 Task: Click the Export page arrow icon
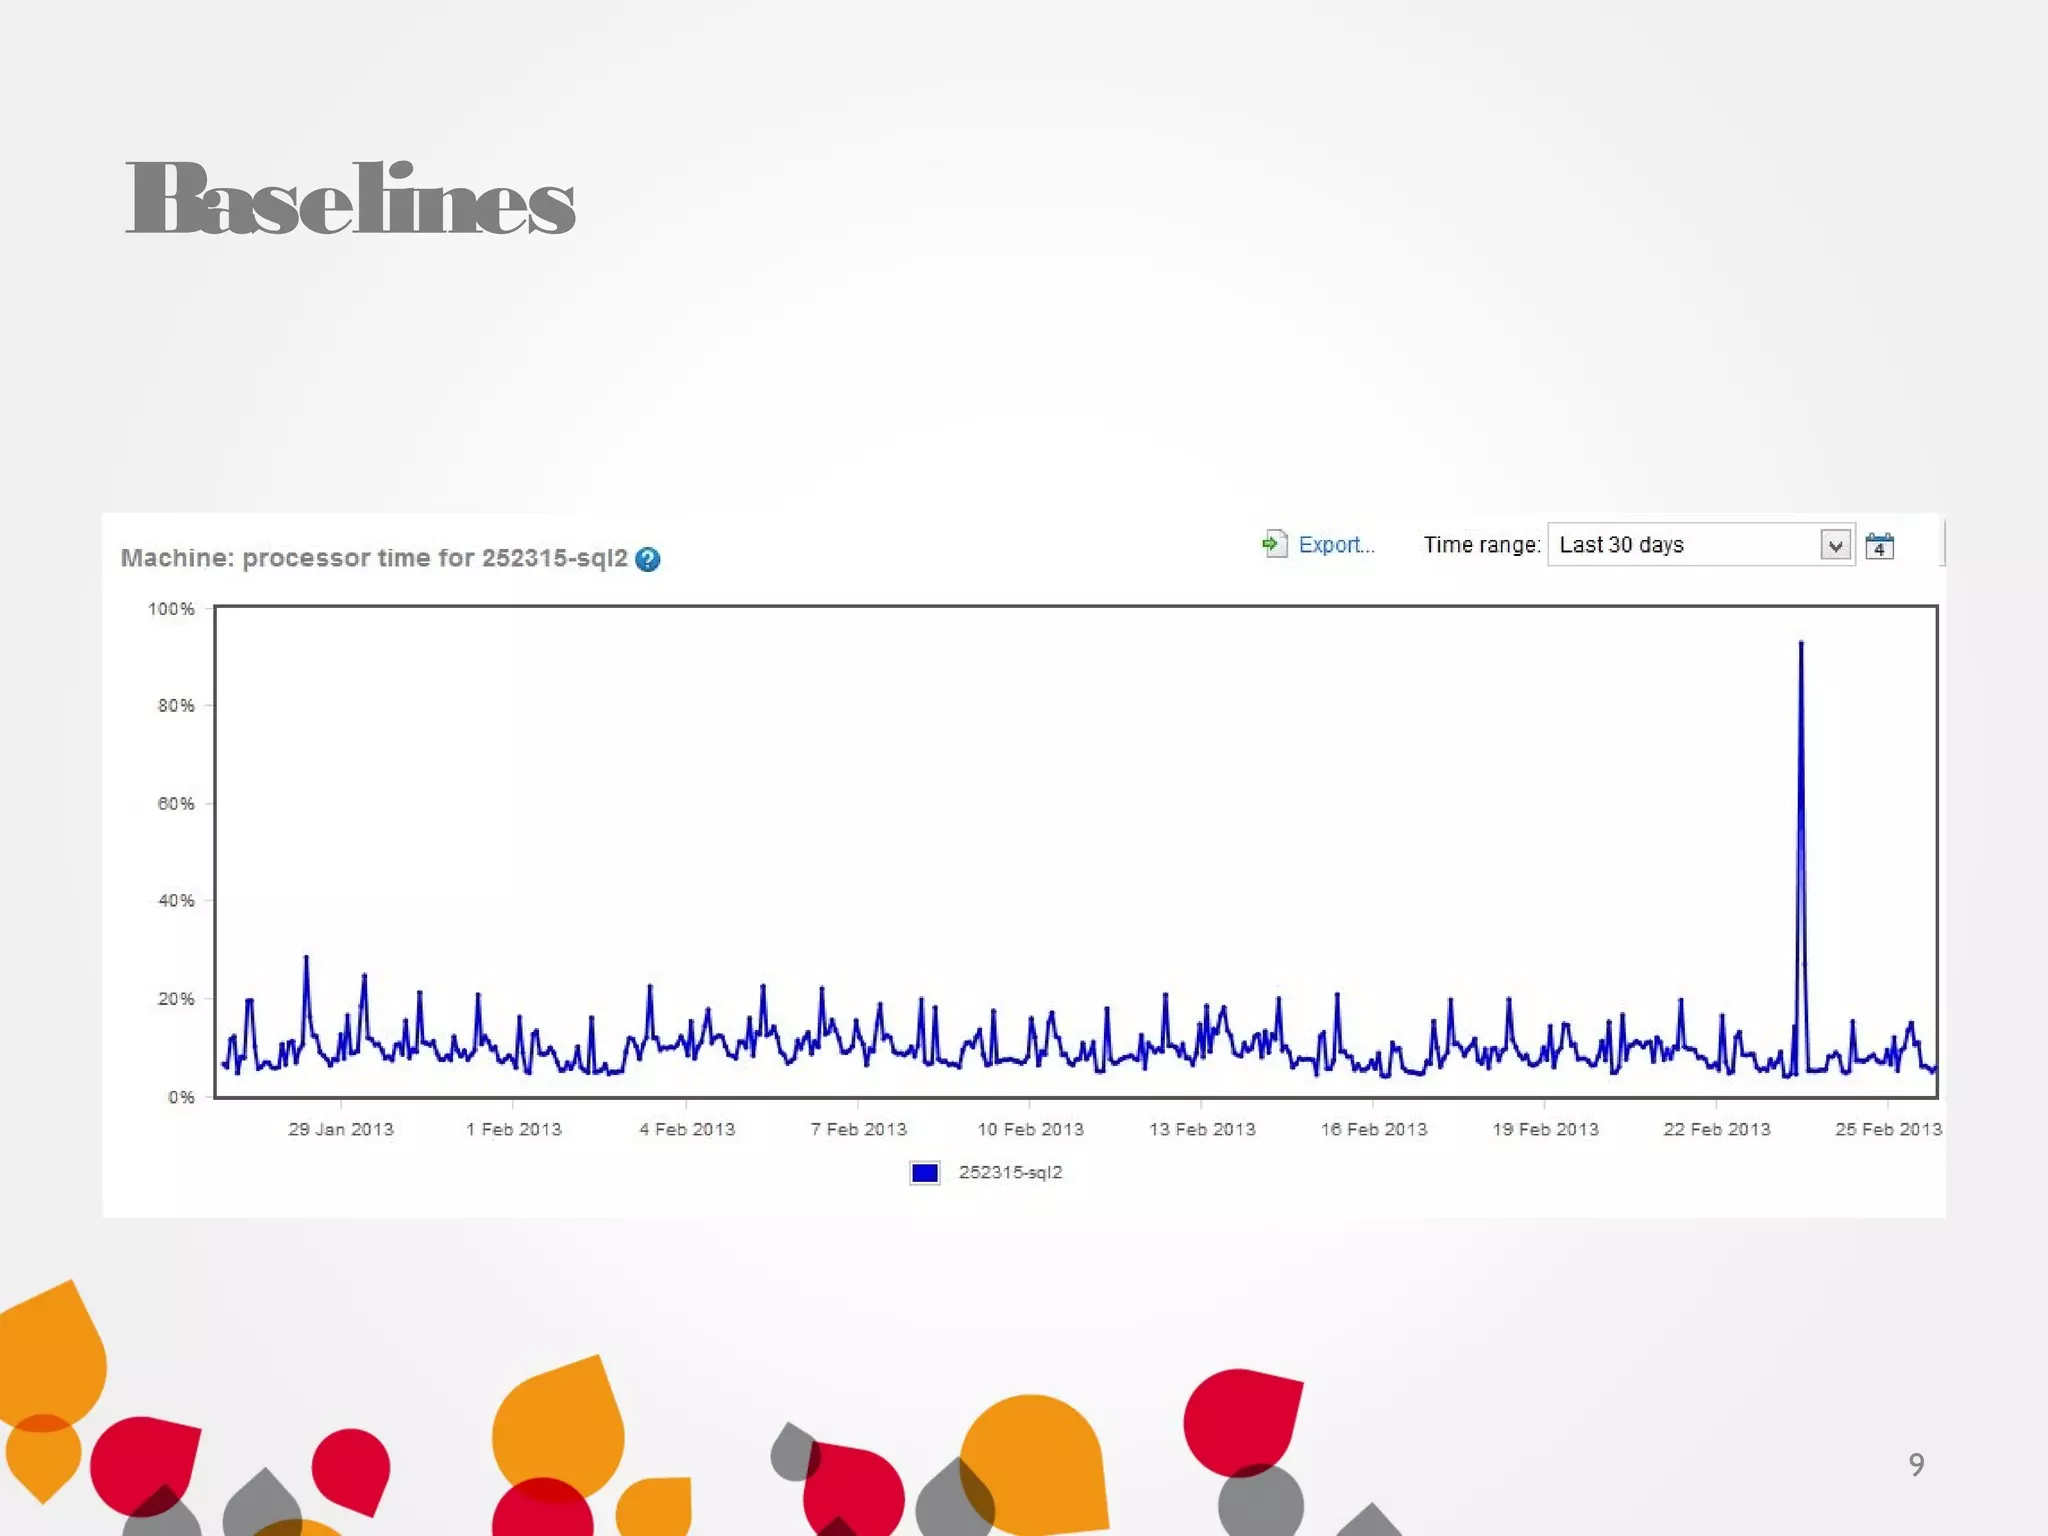tap(1273, 544)
